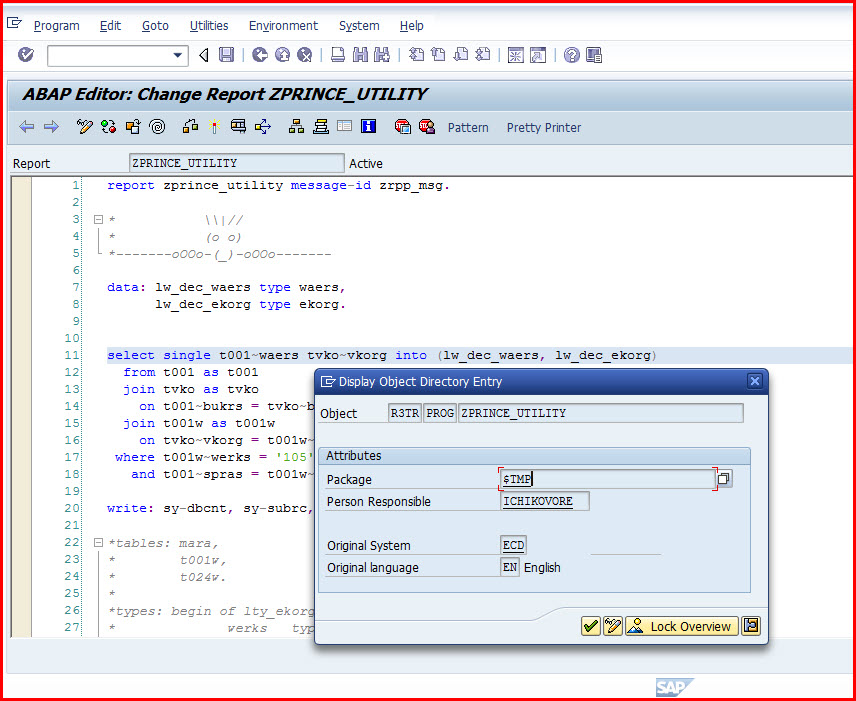This screenshot has width=856, height=701.
Task: Click the copy icon beside Lock Overview
Action: [751, 626]
